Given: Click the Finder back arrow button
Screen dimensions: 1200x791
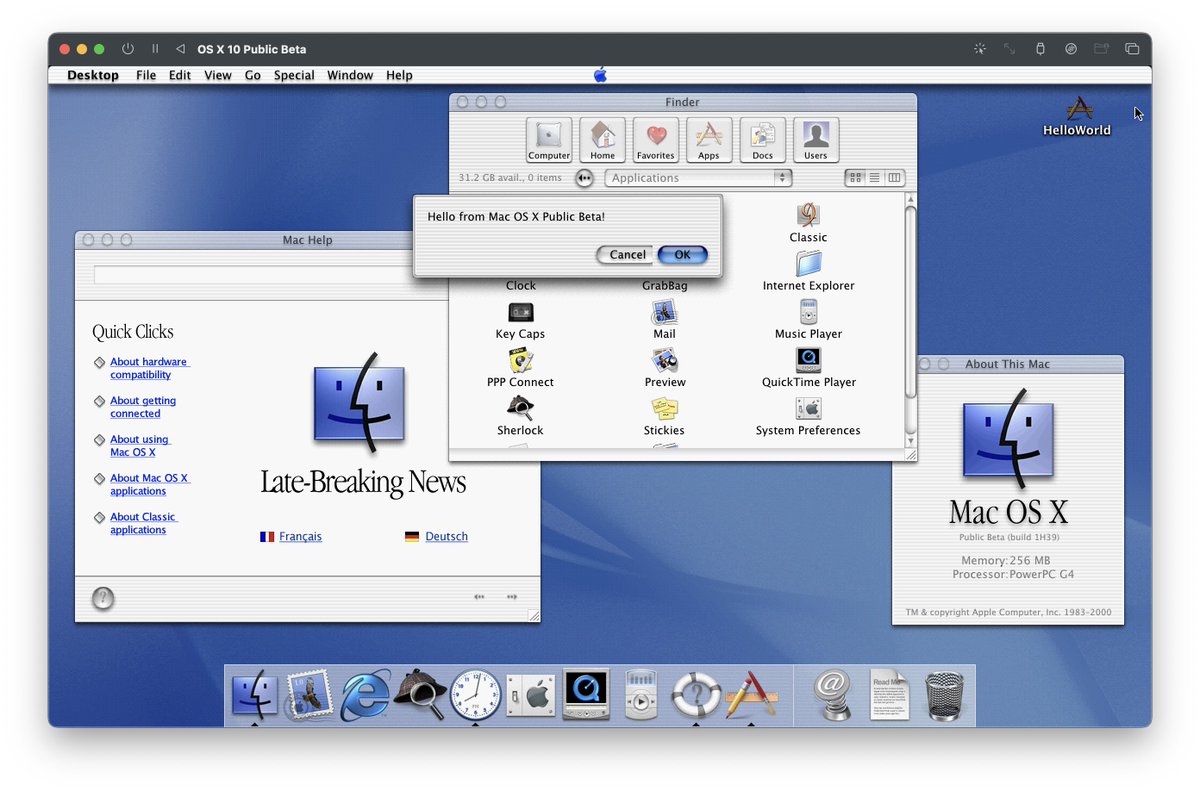Looking at the screenshot, I should (x=585, y=178).
